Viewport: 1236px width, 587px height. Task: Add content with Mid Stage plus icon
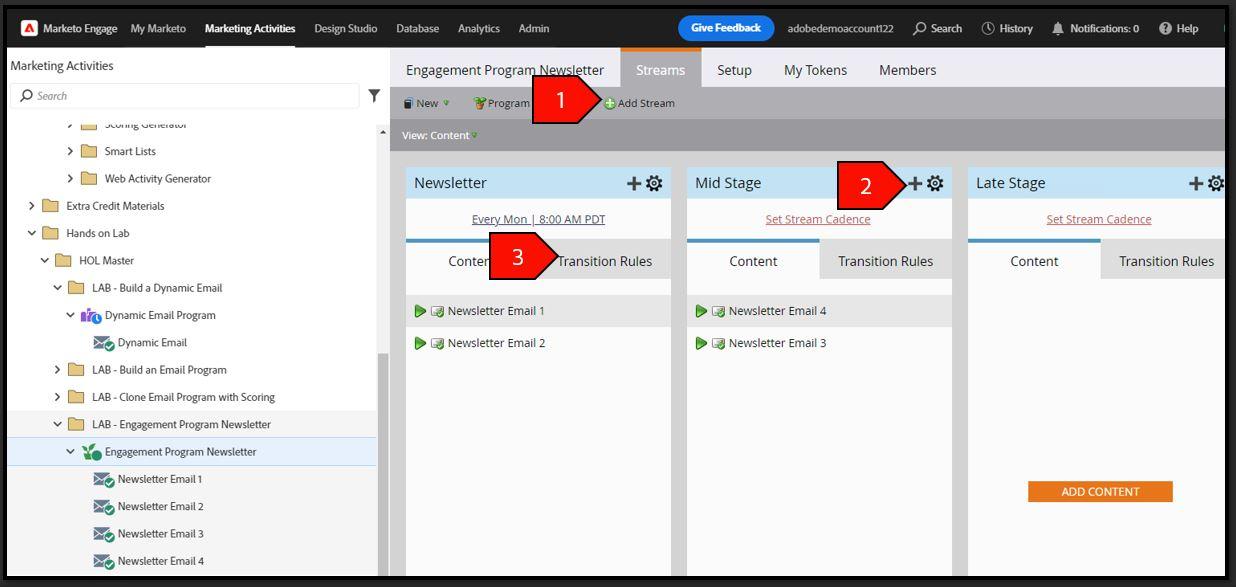pos(915,183)
